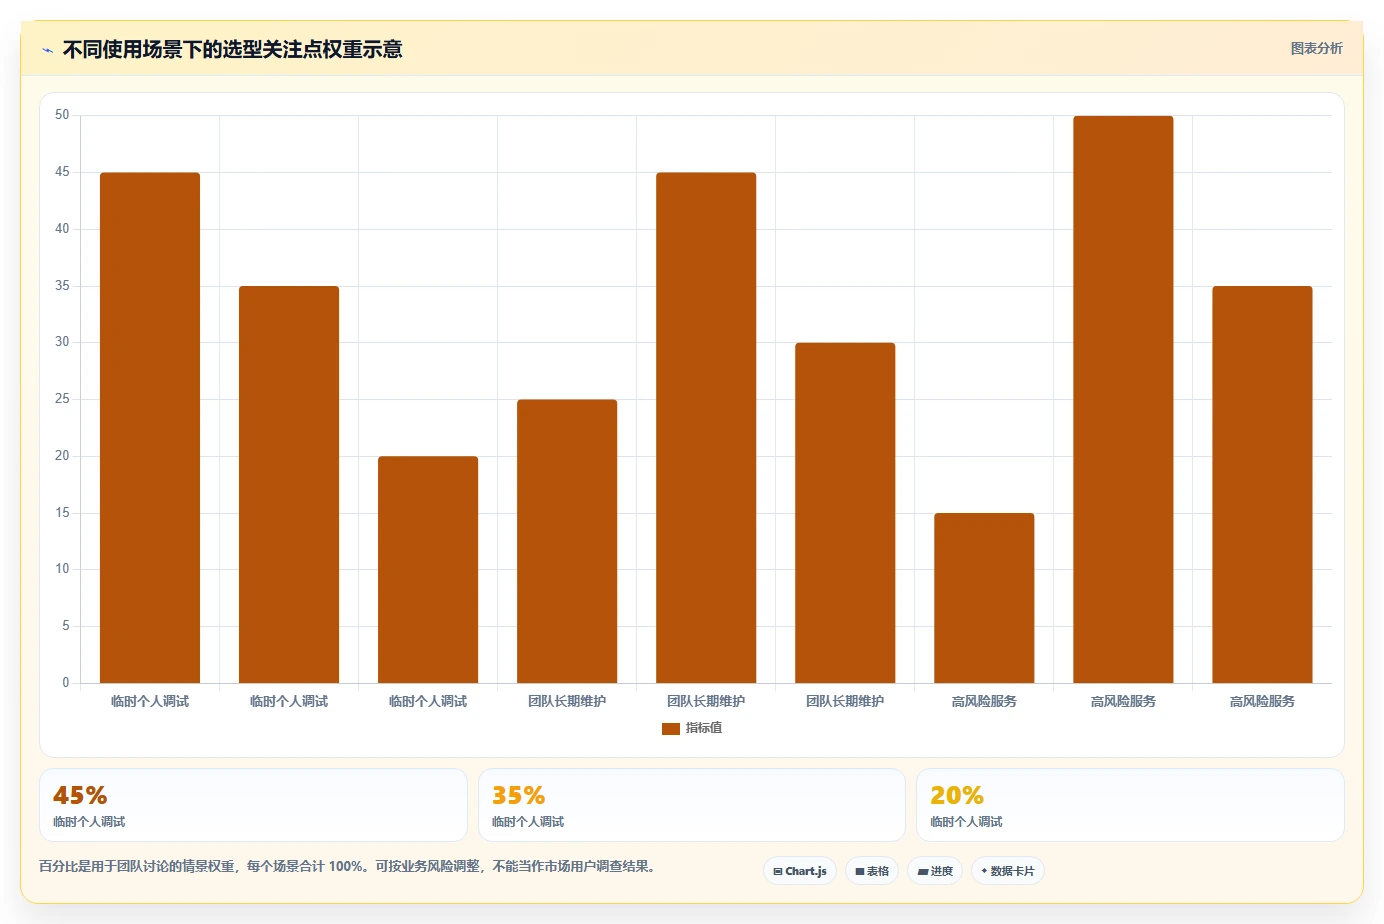Screen dimensions: 1384x924
Task: Click the lightning icon beside the chart title
Action: (47, 50)
